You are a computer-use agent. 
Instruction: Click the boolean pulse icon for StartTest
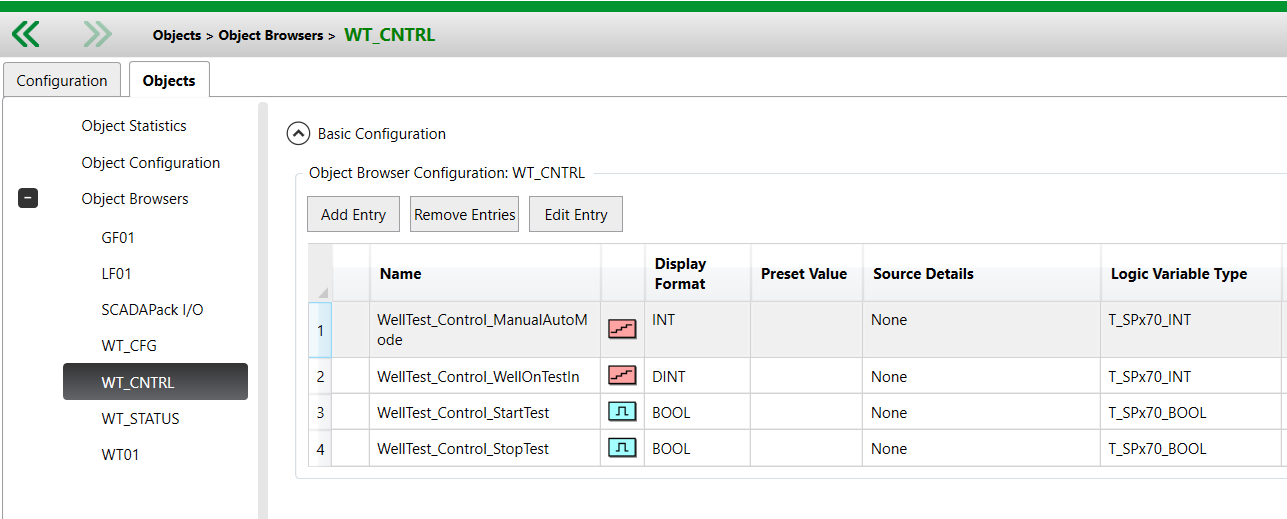point(622,412)
